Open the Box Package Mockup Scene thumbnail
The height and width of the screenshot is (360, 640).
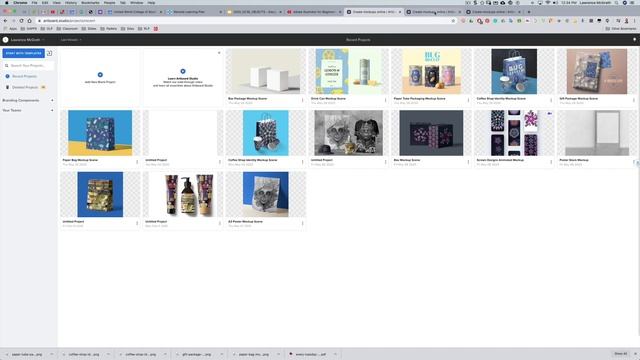click(x=266, y=71)
